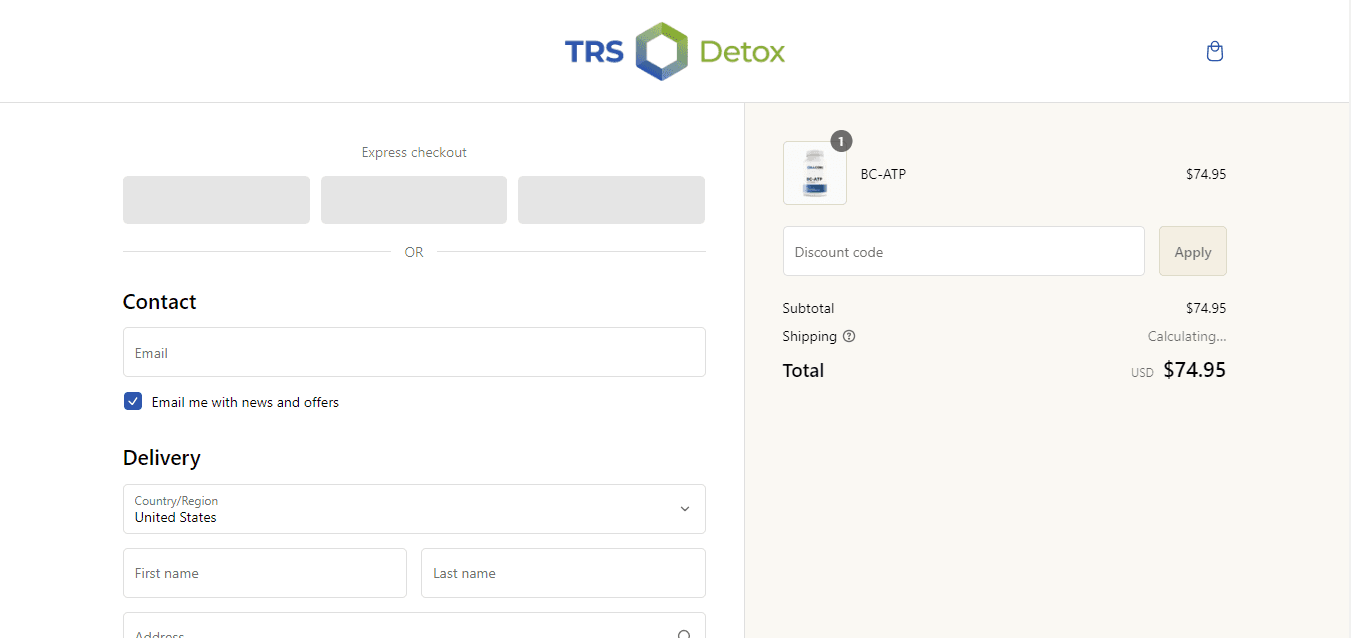Select the middle express checkout button
Viewport: 1351px width, 638px height.
pyautogui.click(x=414, y=200)
